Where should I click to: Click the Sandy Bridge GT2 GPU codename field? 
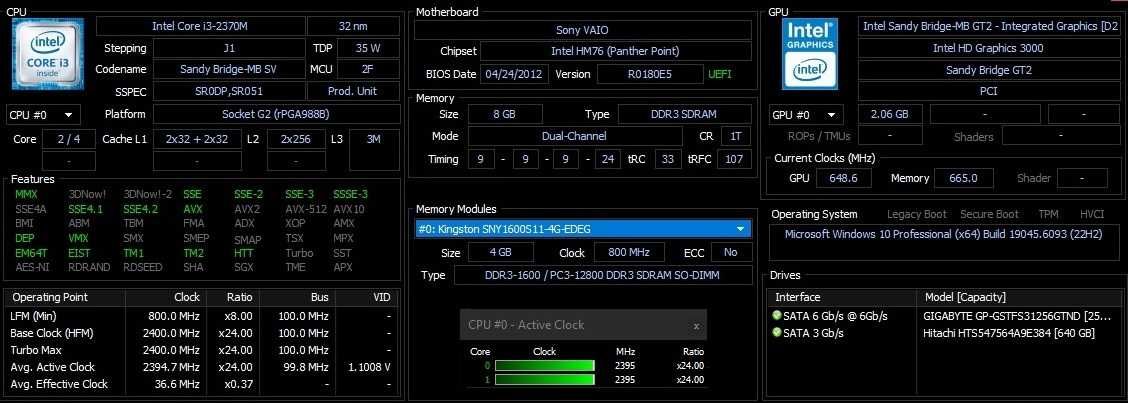point(988,70)
